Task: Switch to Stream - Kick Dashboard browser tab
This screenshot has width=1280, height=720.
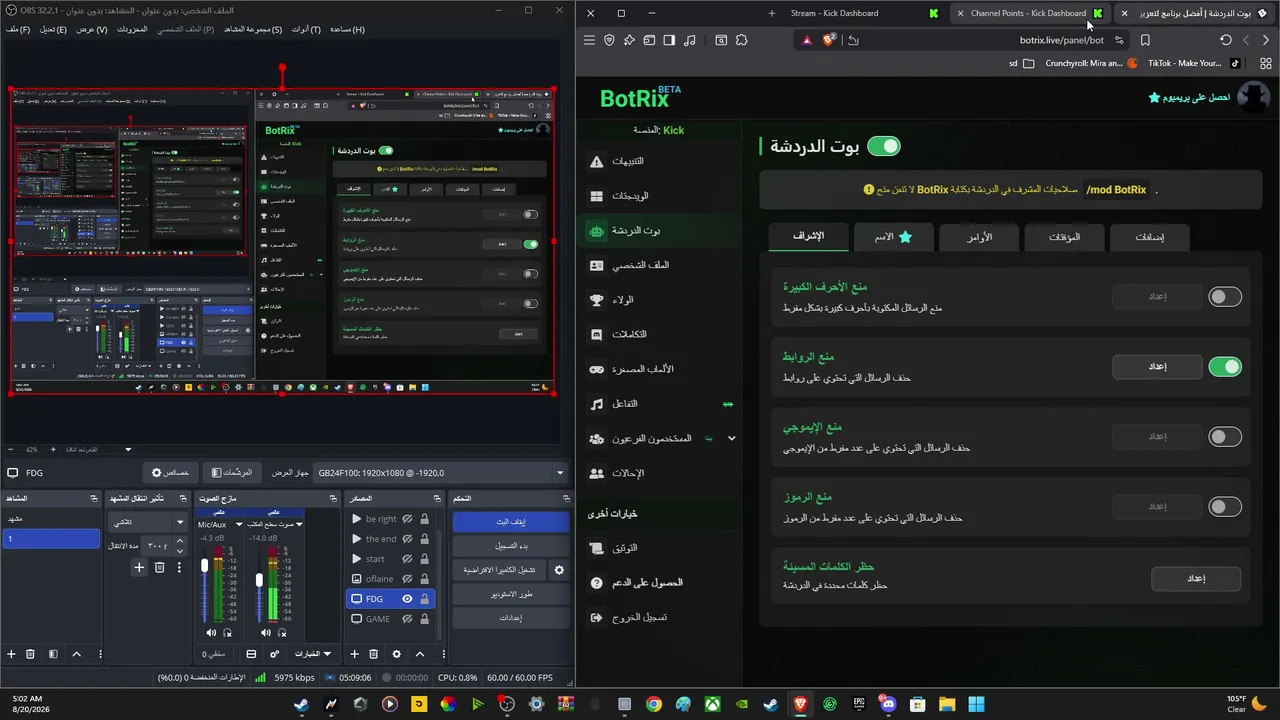Action: [834, 13]
